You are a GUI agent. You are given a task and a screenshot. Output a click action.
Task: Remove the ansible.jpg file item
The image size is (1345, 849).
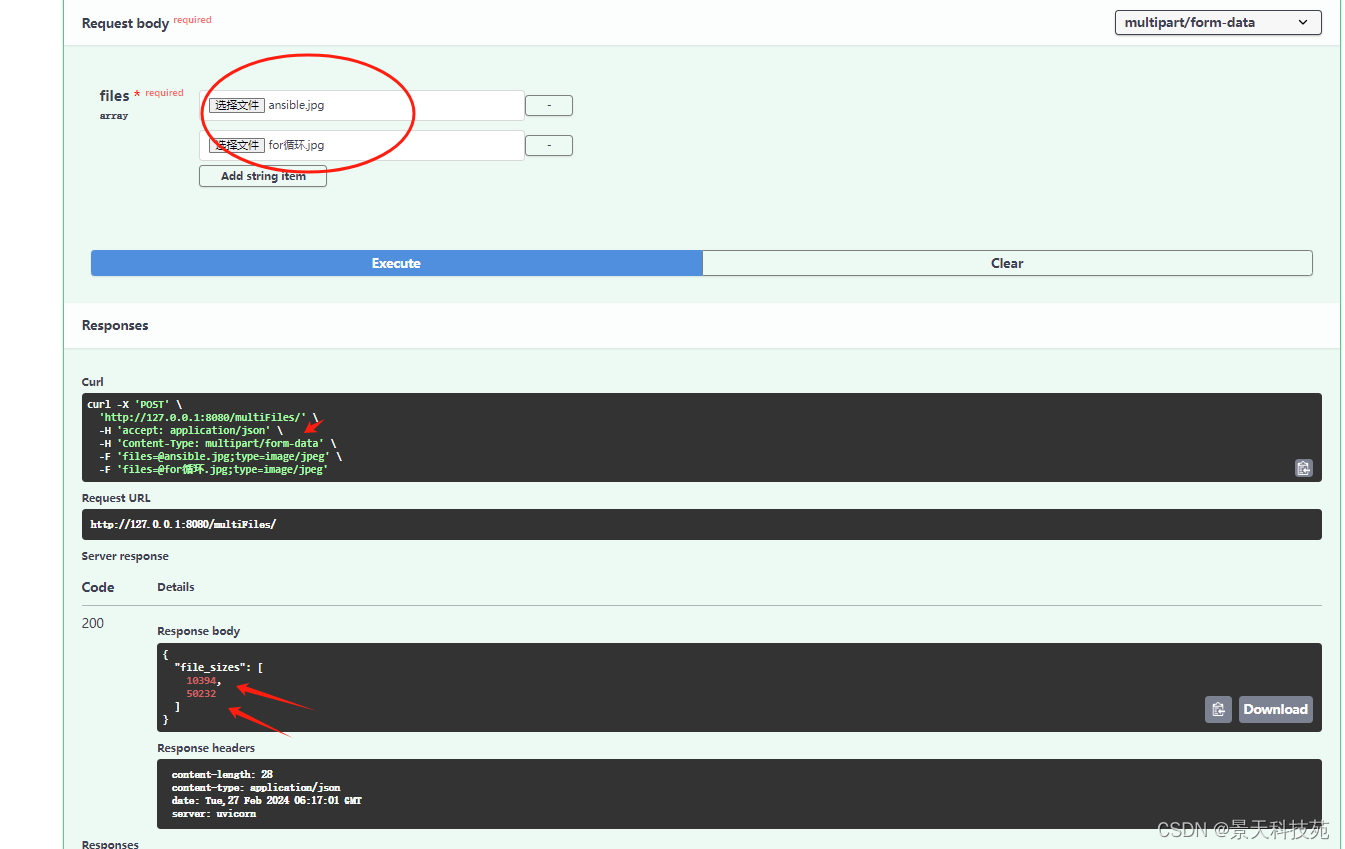(x=549, y=105)
